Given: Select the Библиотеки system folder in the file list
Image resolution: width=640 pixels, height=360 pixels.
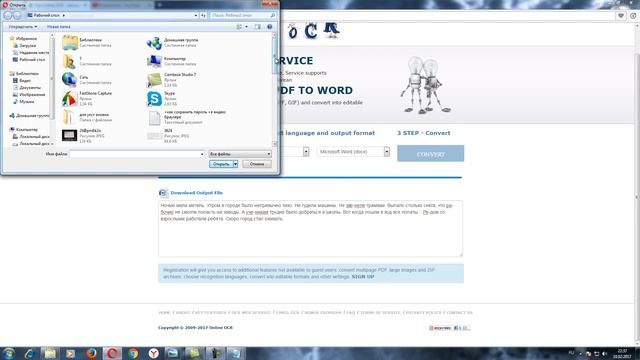Looking at the screenshot, I should tap(88, 42).
